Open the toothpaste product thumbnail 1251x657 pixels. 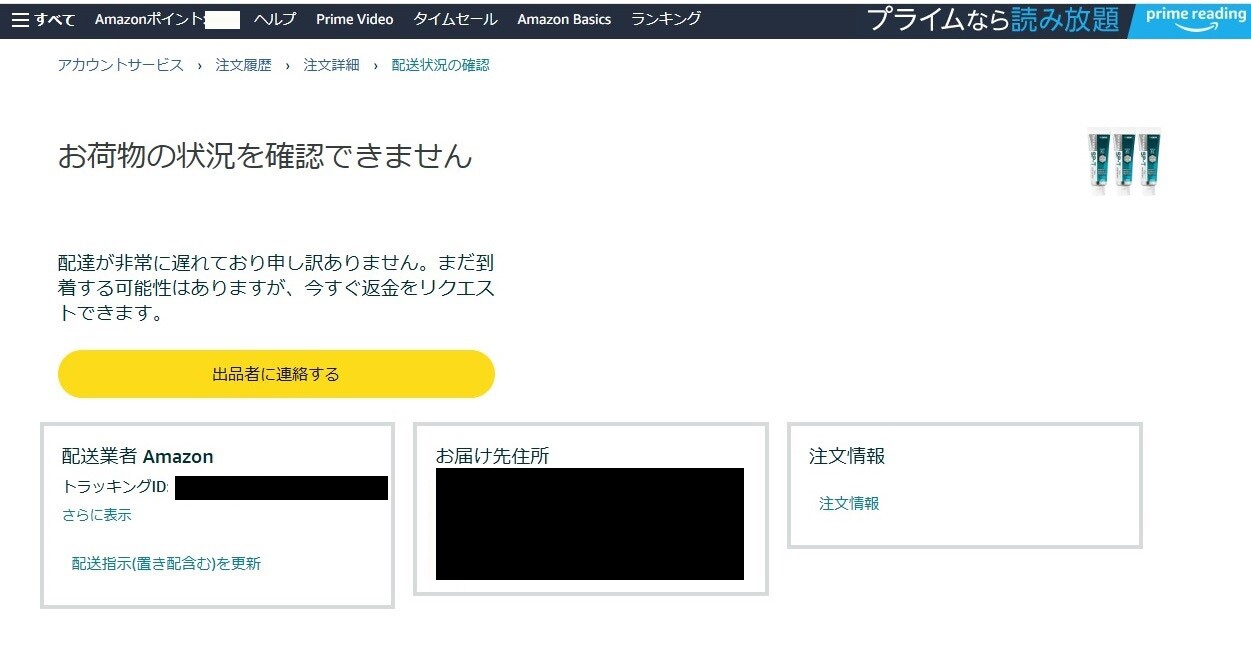[1126, 160]
